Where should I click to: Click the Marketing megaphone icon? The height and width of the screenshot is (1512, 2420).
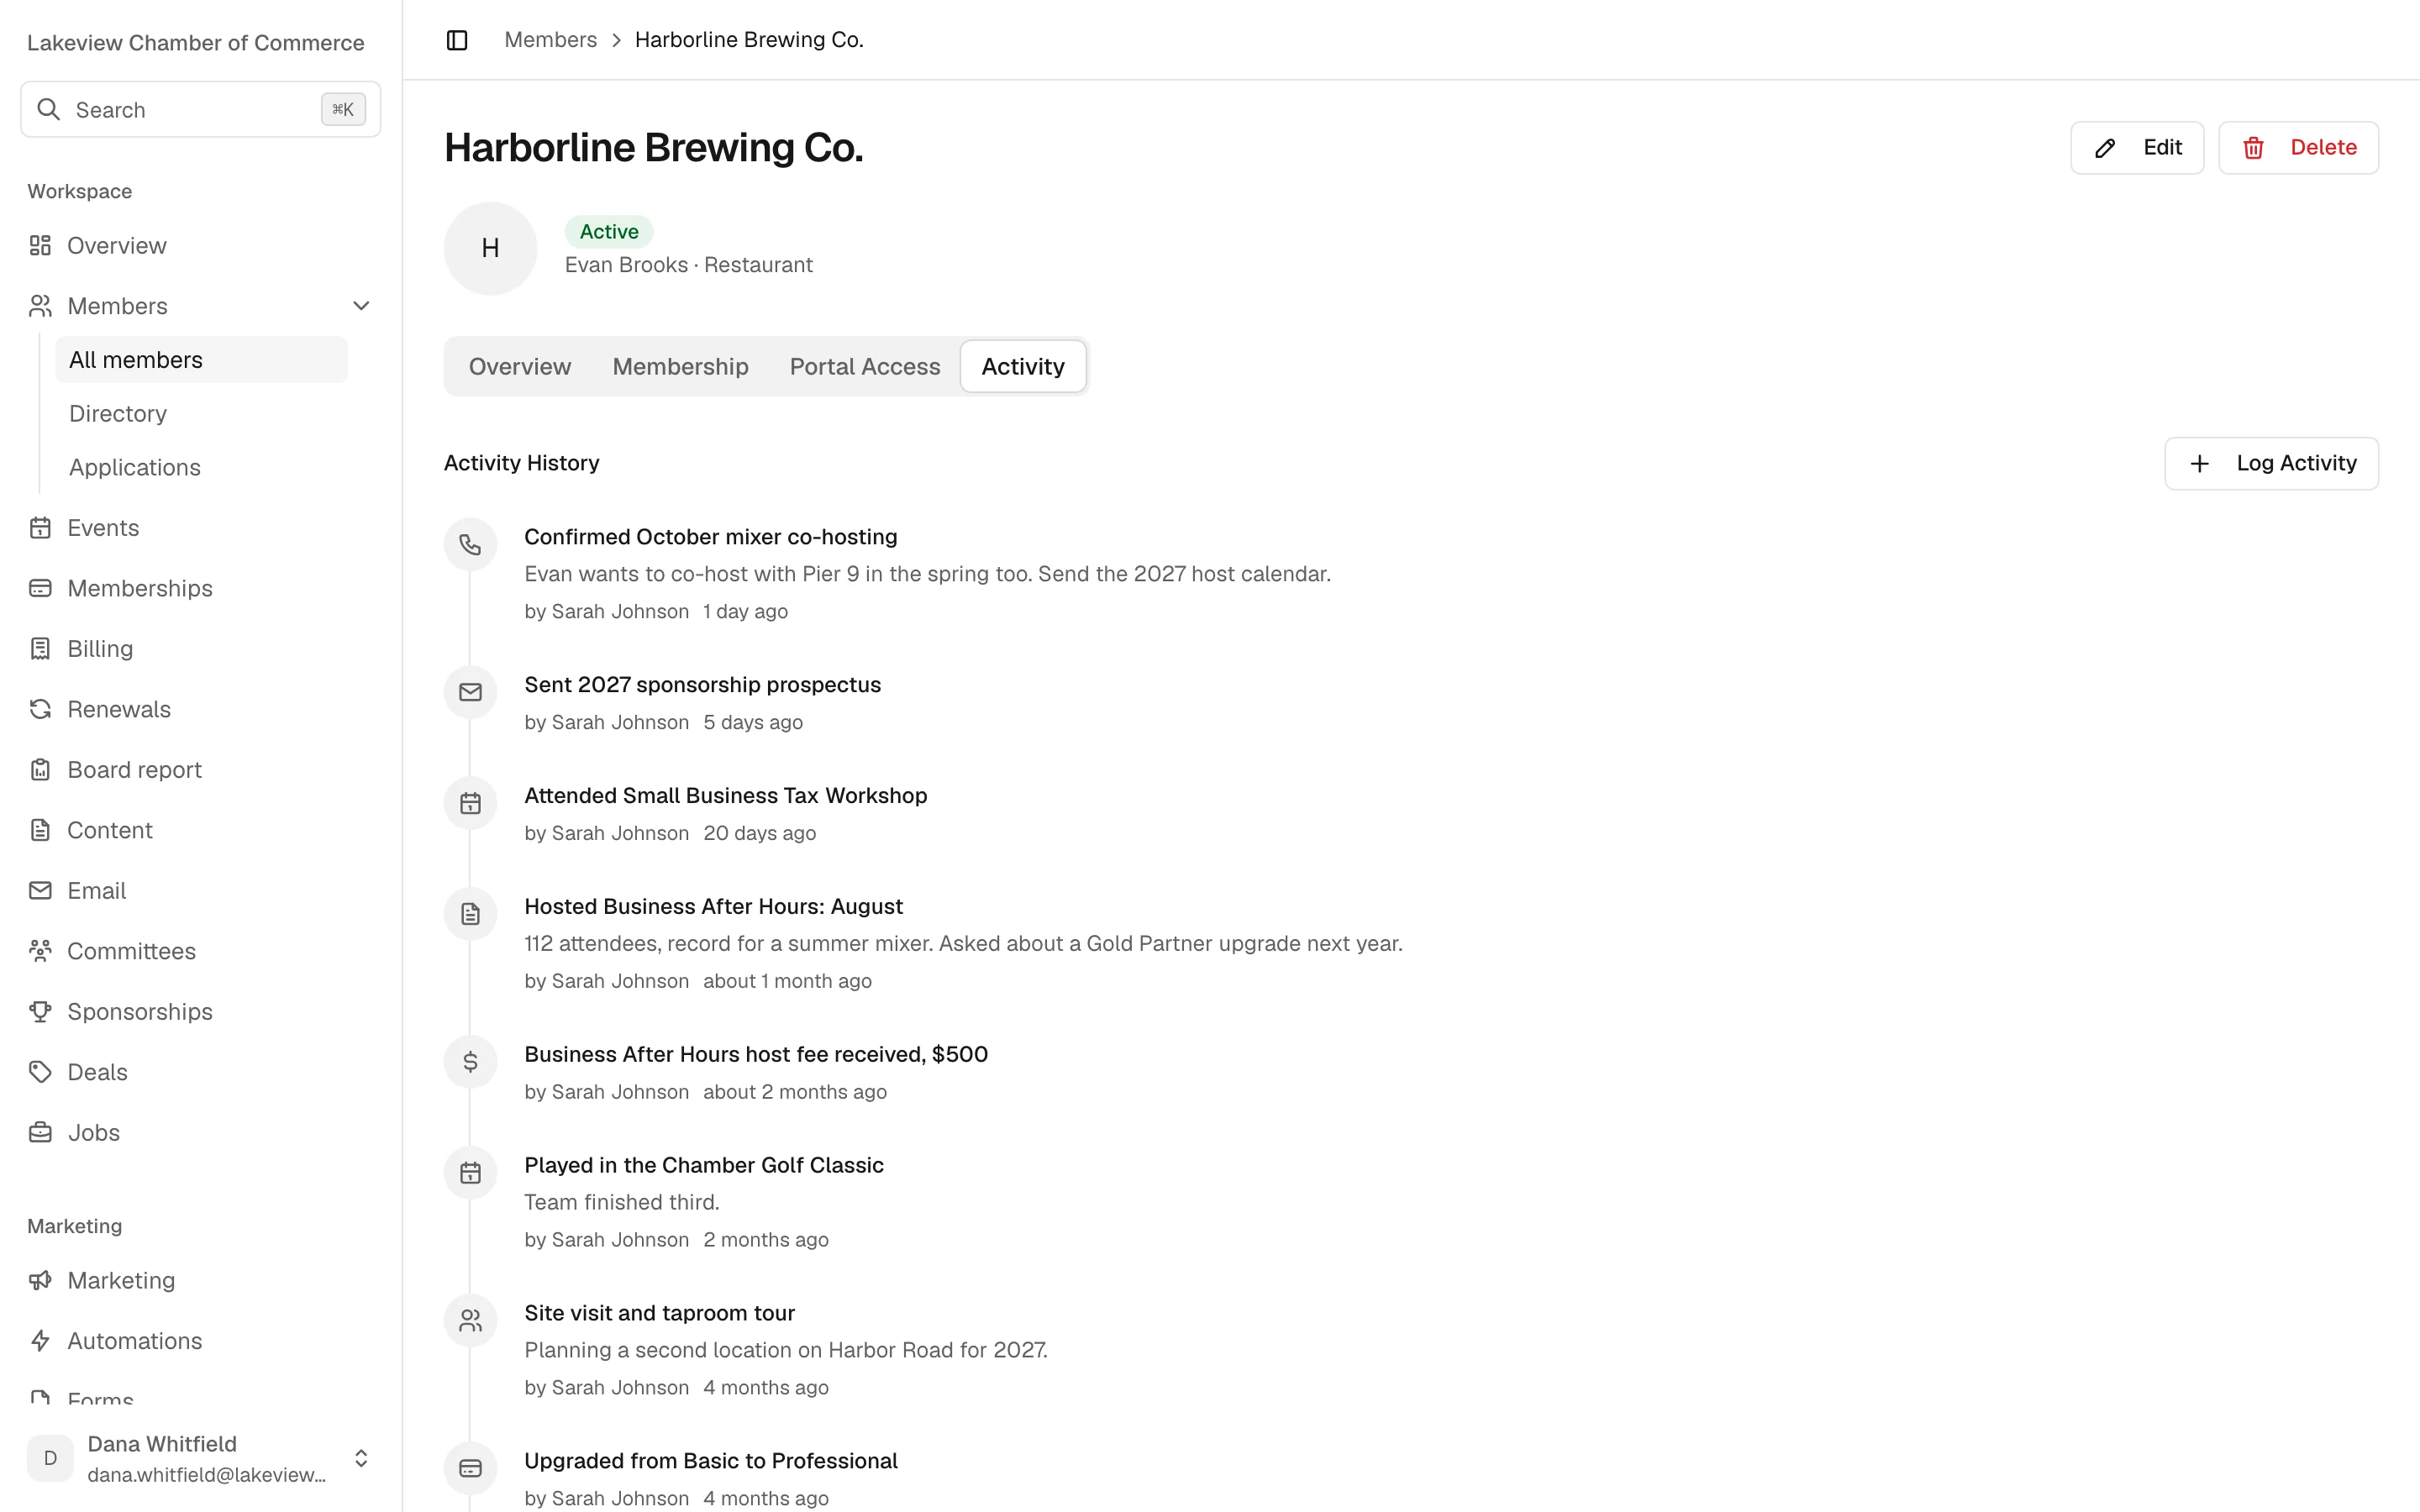coord(40,1281)
